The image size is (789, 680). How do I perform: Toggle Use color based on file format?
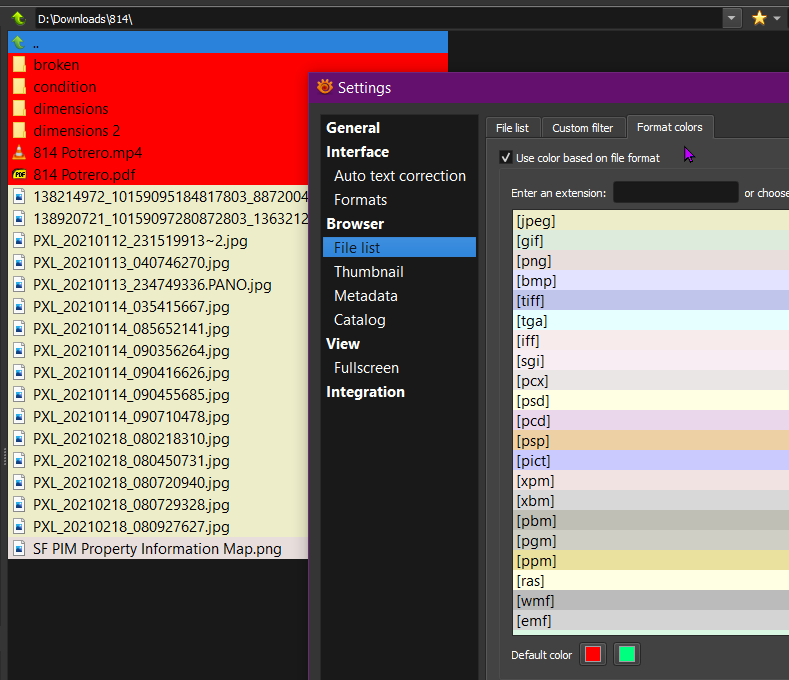tap(505, 158)
